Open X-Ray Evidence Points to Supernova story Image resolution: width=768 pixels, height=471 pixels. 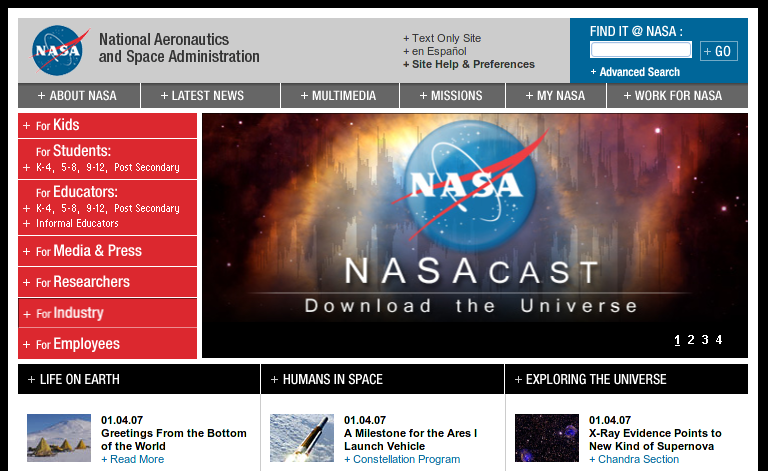tap(655, 440)
